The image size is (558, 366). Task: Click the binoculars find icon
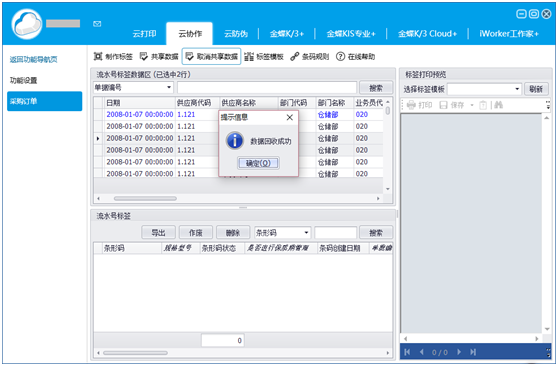click(498, 105)
